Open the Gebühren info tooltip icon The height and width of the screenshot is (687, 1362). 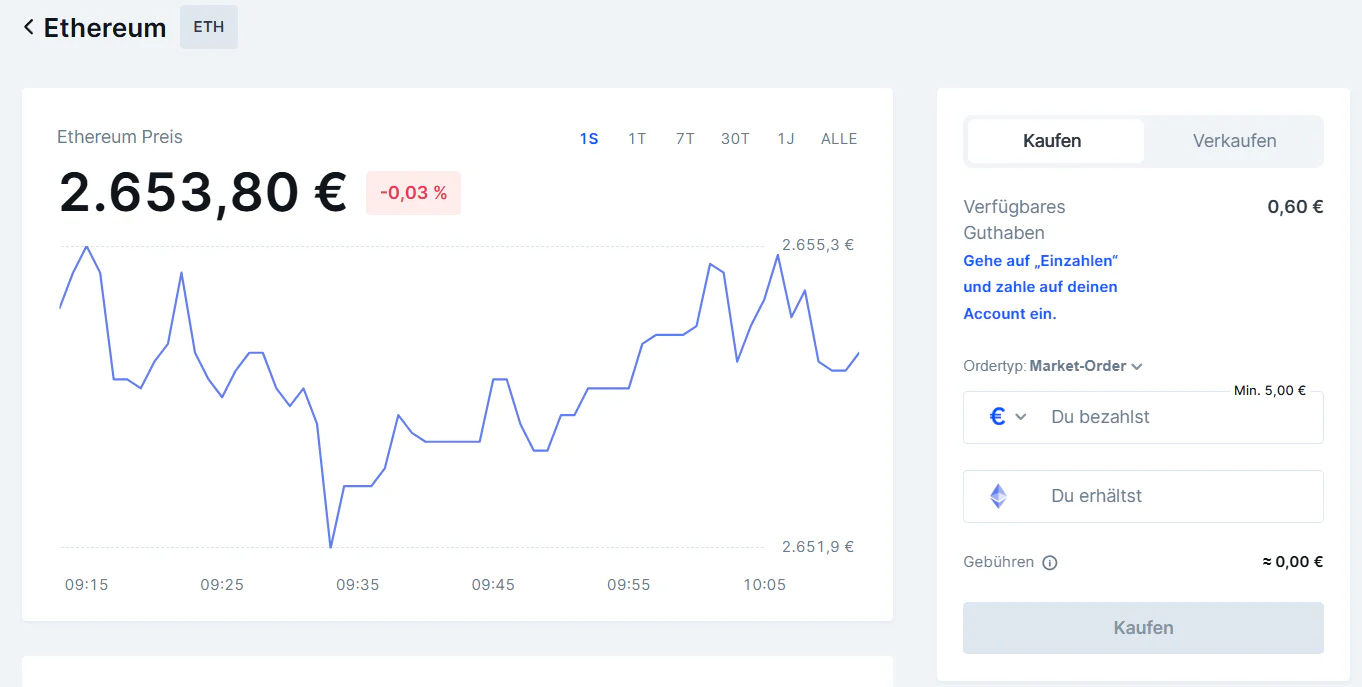coord(1049,562)
